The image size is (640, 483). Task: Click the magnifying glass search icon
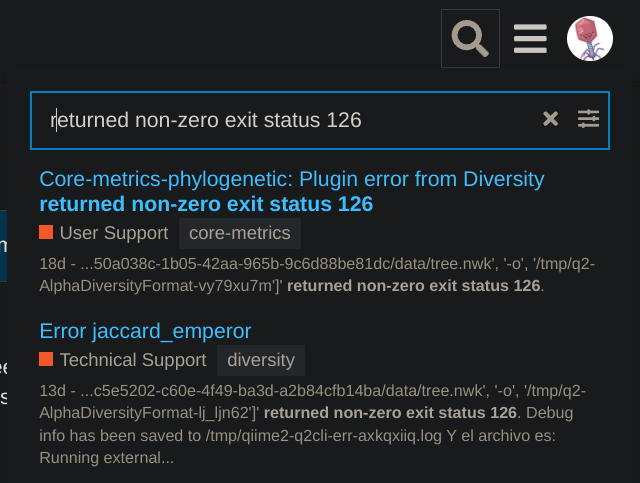click(470, 38)
